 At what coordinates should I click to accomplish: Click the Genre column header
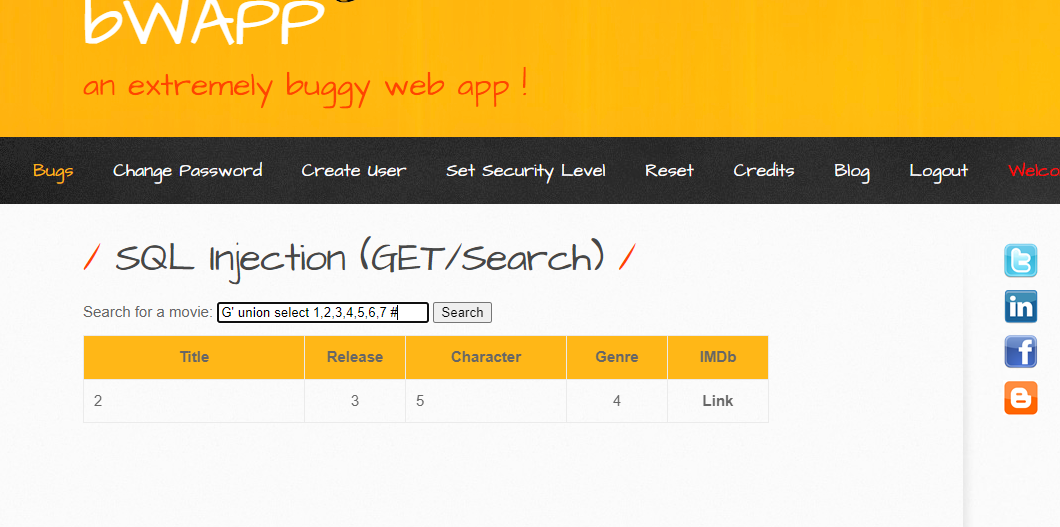[617, 357]
